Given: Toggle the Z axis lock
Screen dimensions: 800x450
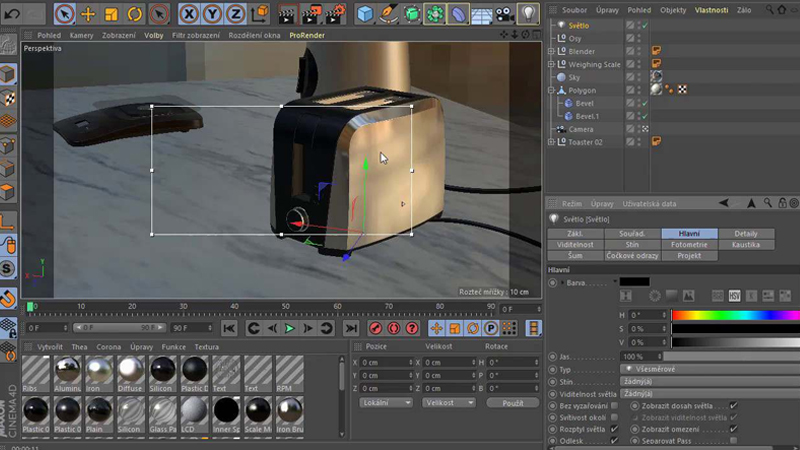Looking at the screenshot, I should tap(237, 14).
